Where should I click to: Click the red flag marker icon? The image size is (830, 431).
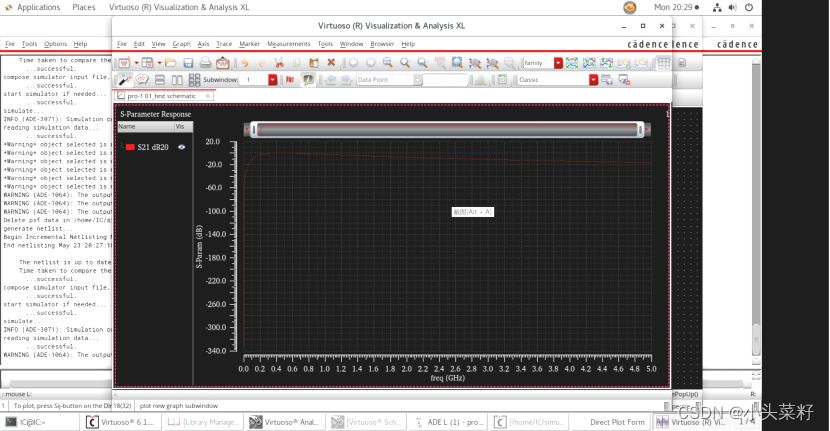[x=290, y=80]
